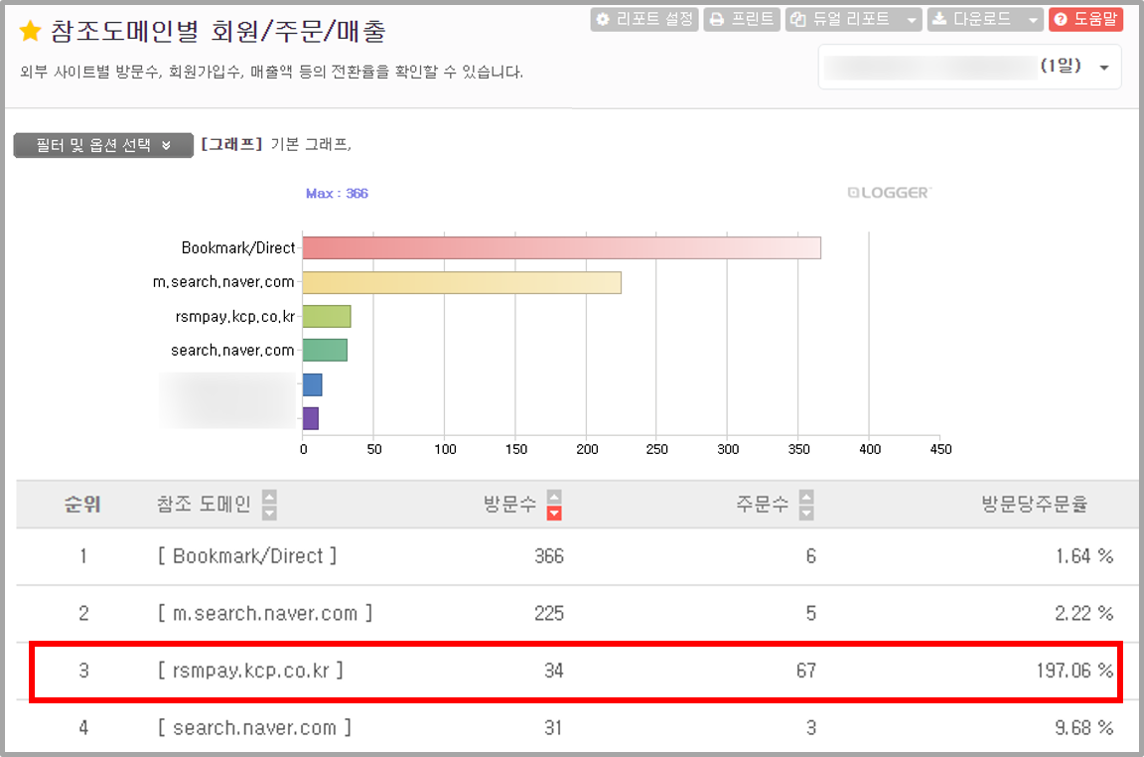The image size is (1144, 757).
Task: Select [ m.search.naver.com ] table row domain
Action: (265, 613)
